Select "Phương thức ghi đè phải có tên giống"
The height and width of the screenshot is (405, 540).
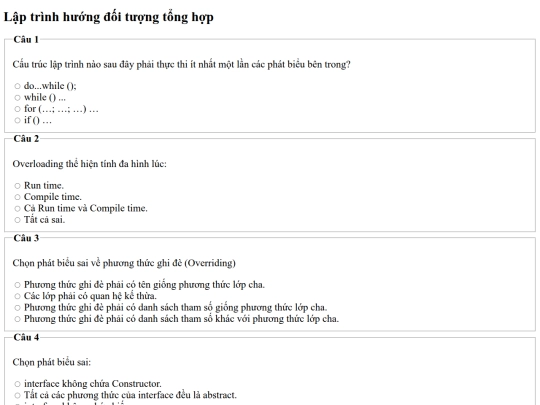pyautogui.click(x=18, y=285)
